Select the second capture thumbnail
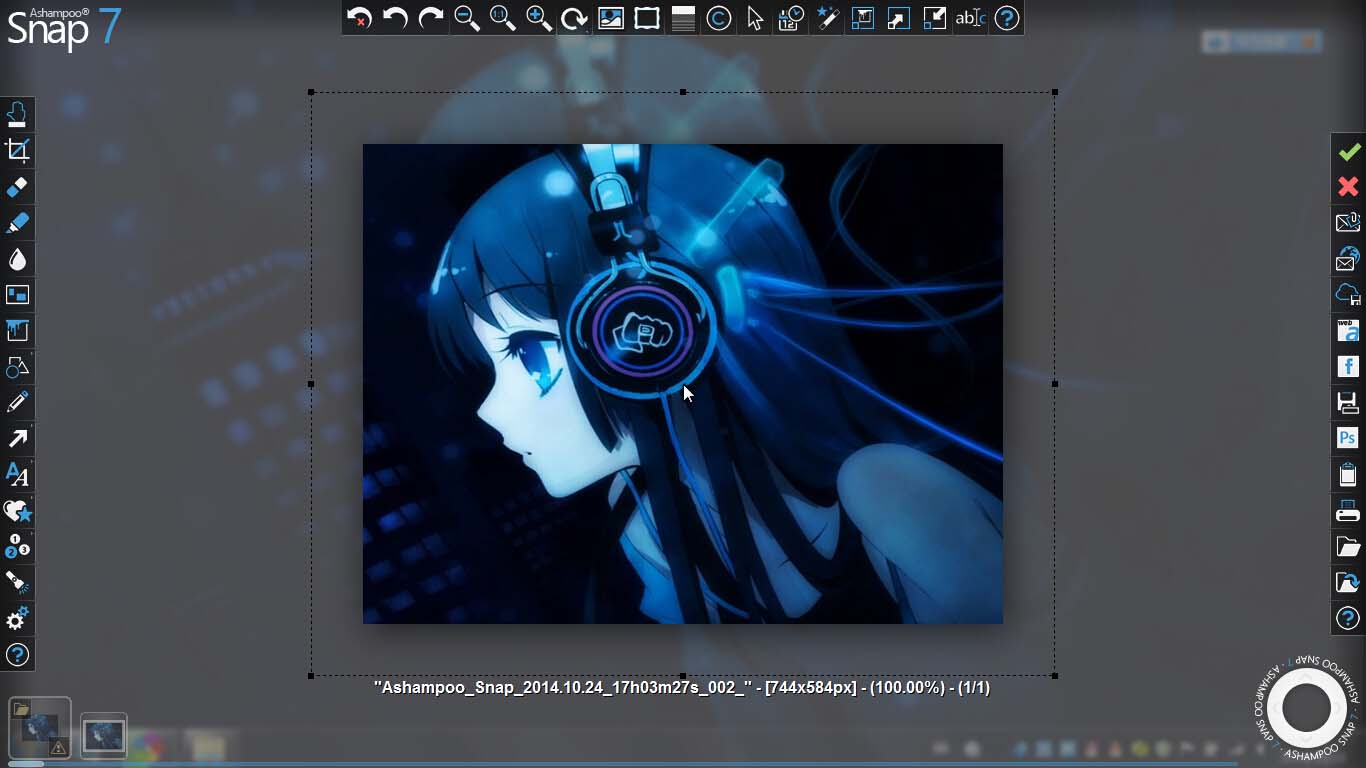The image size is (1366, 768). (104, 736)
